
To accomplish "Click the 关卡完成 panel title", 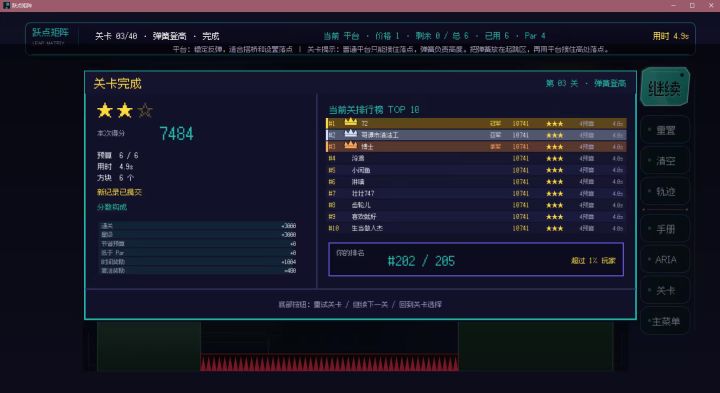I will [x=118, y=84].
